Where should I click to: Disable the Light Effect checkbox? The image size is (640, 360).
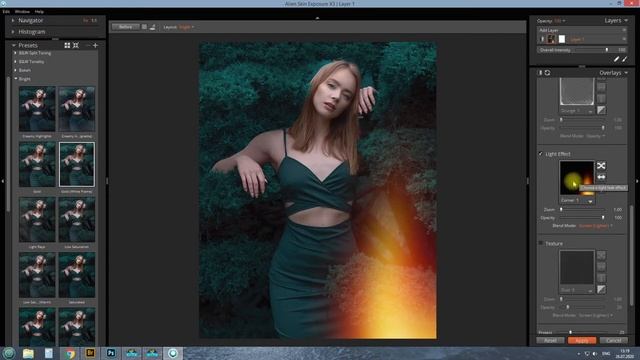click(541, 154)
